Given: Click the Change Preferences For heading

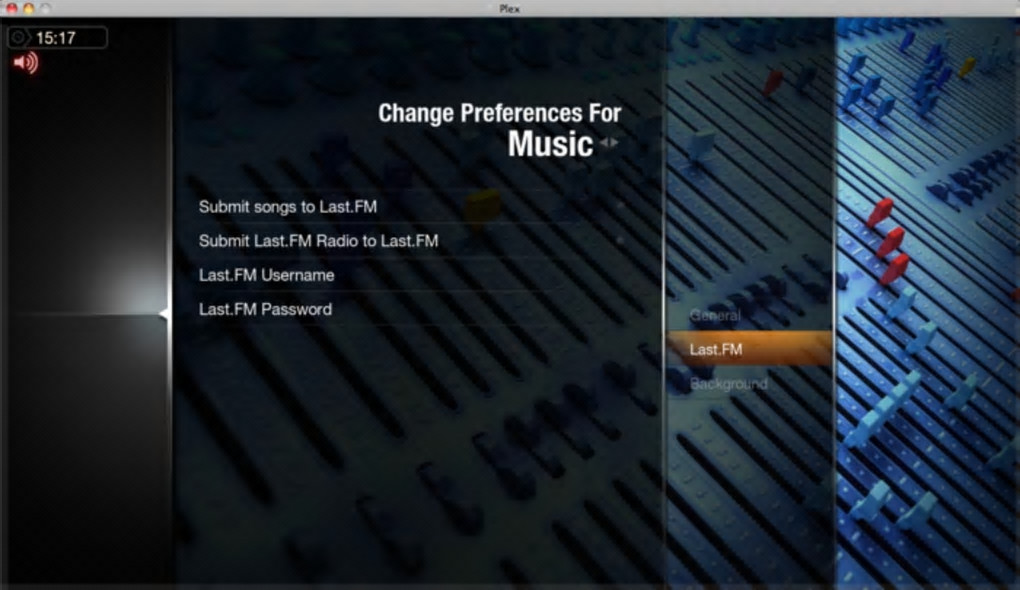Looking at the screenshot, I should 500,113.
